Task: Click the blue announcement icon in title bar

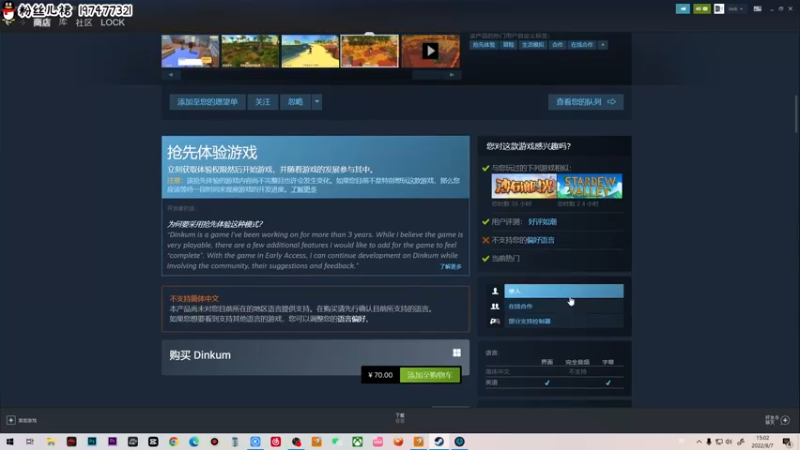Action: (683, 9)
